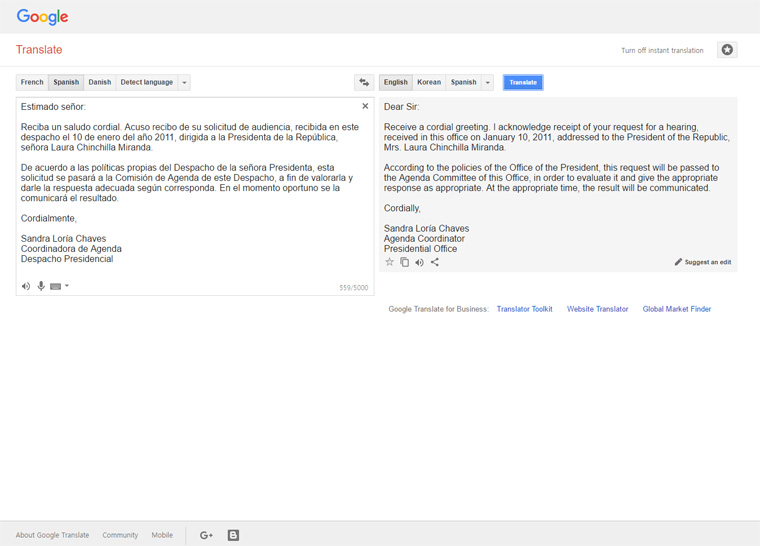Select Korean as target language
The image size is (760, 546).
click(x=429, y=82)
